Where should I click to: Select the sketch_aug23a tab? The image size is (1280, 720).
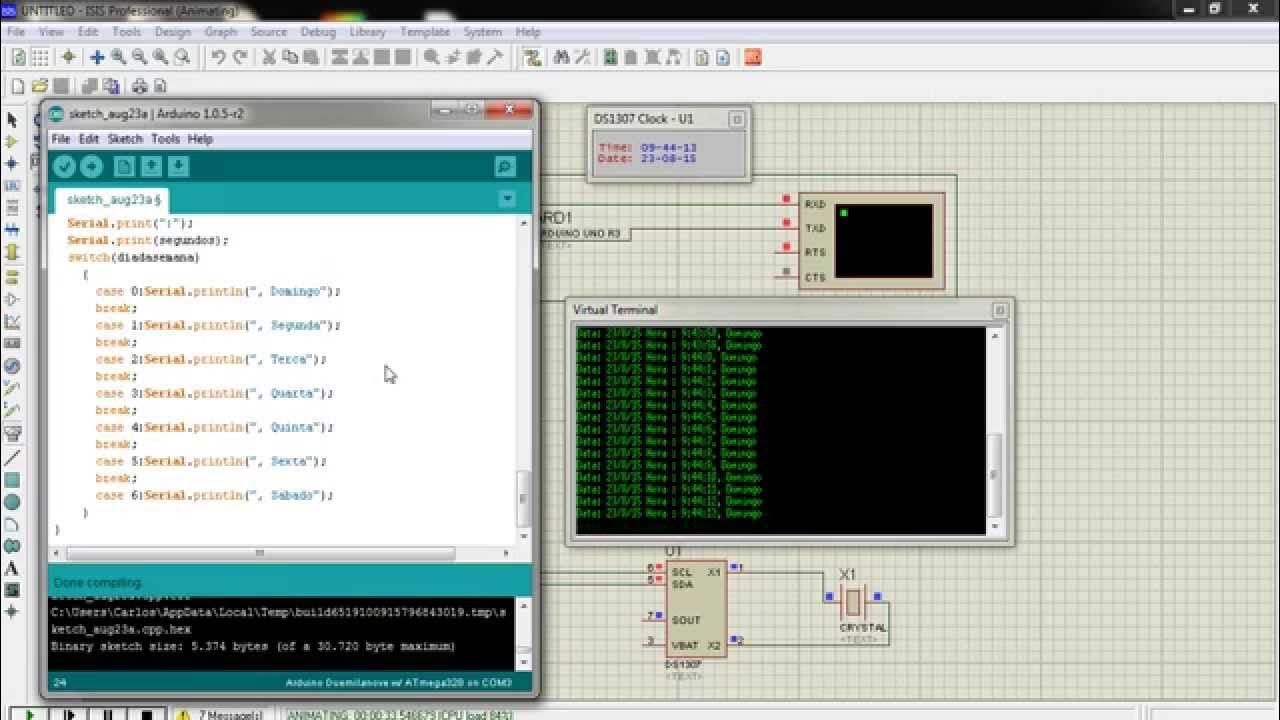(112, 200)
